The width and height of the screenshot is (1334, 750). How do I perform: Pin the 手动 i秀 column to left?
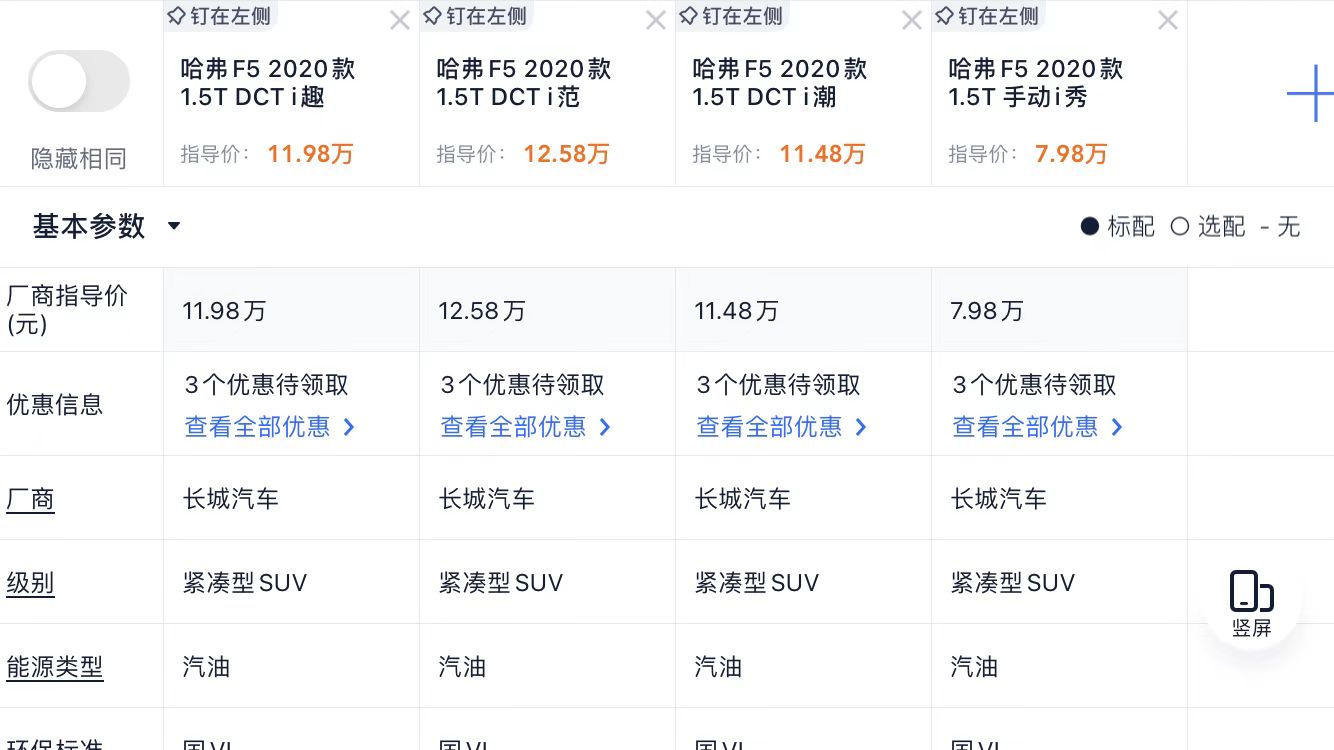(988, 16)
